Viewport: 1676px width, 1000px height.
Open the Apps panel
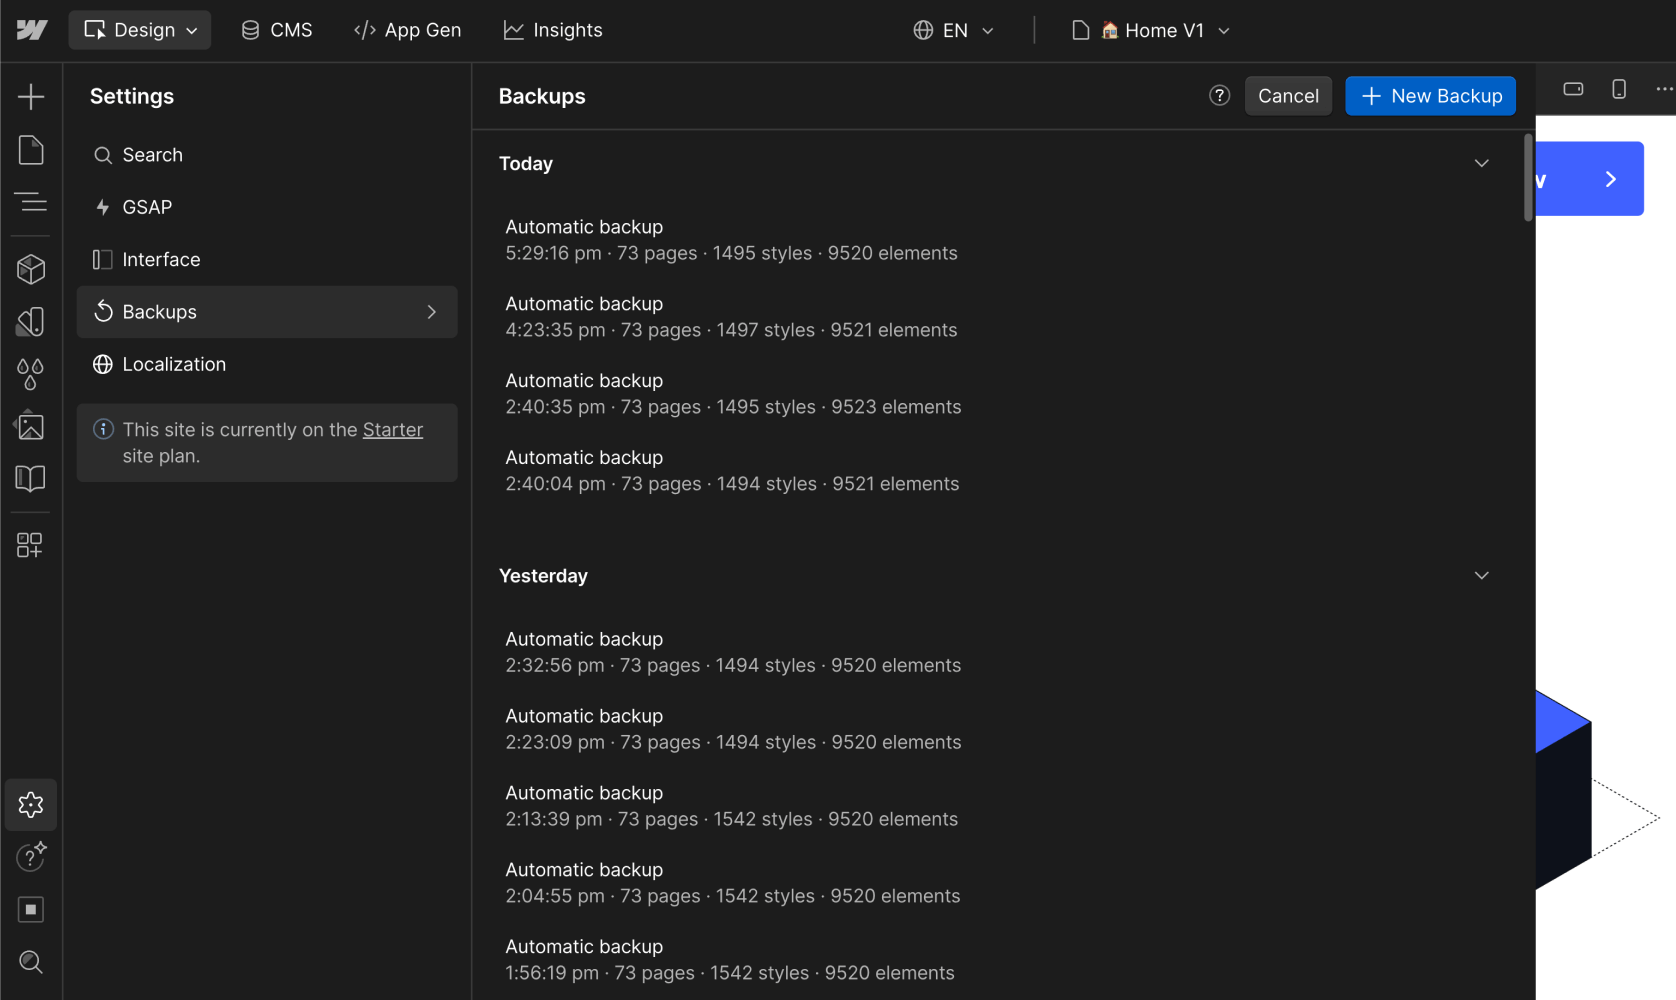tap(31, 545)
